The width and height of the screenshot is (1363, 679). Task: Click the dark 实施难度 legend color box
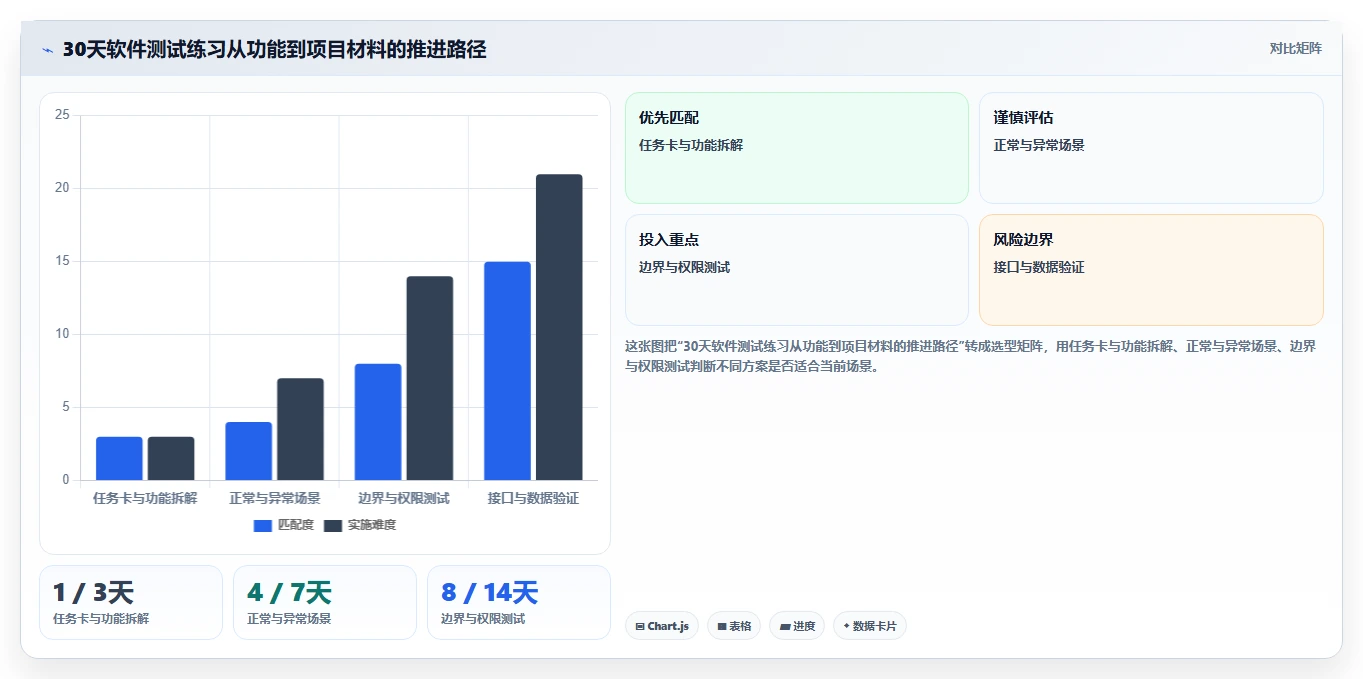coord(333,525)
